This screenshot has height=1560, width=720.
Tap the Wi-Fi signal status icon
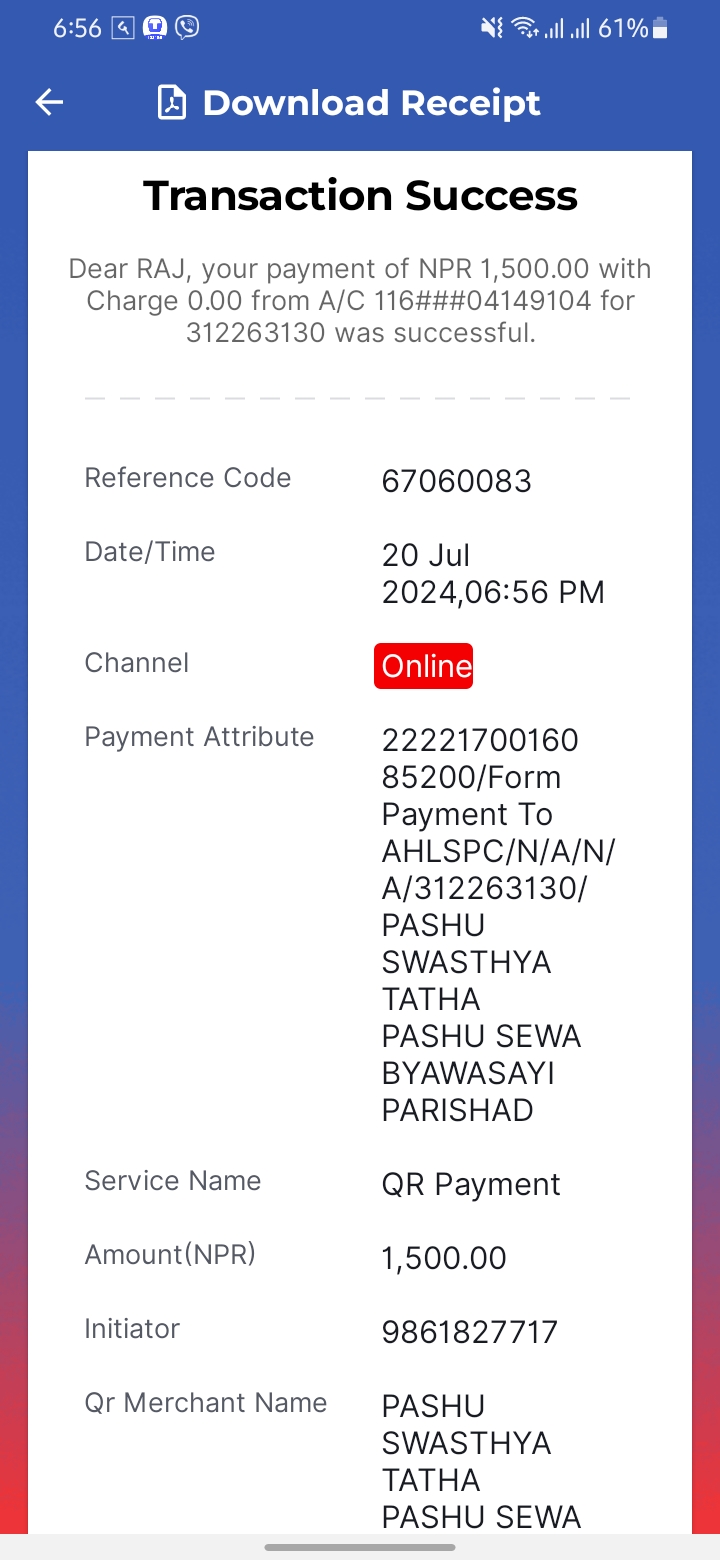tap(525, 29)
